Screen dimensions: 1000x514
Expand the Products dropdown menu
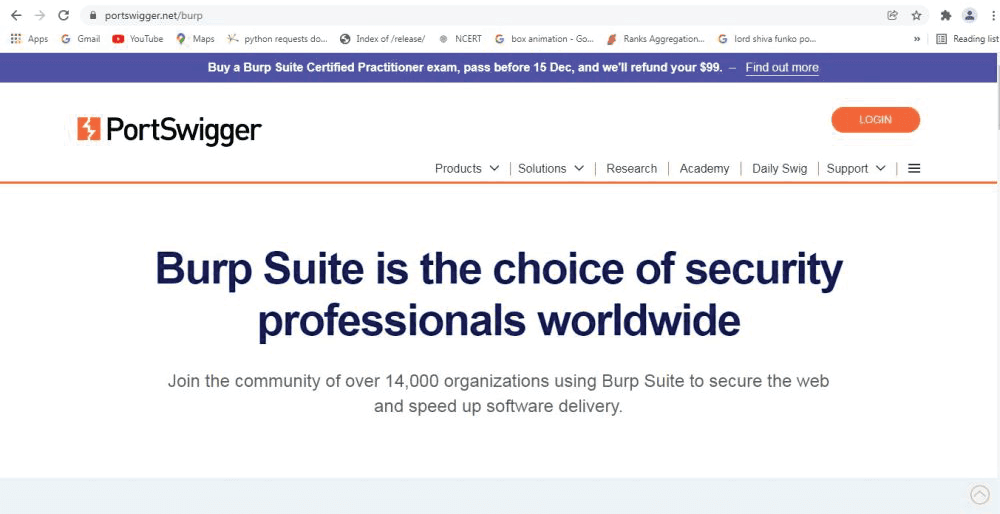pyautogui.click(x=466, y=168)
